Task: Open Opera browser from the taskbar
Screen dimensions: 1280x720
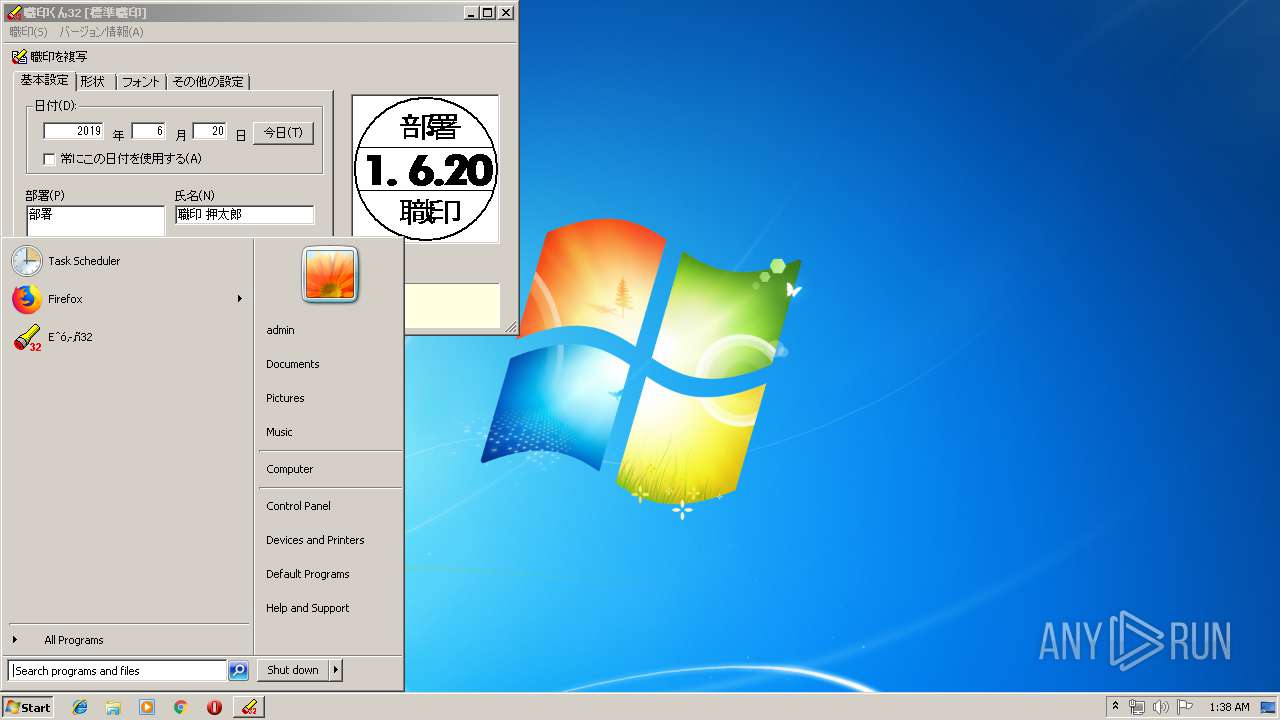Action: click(214, 707)
